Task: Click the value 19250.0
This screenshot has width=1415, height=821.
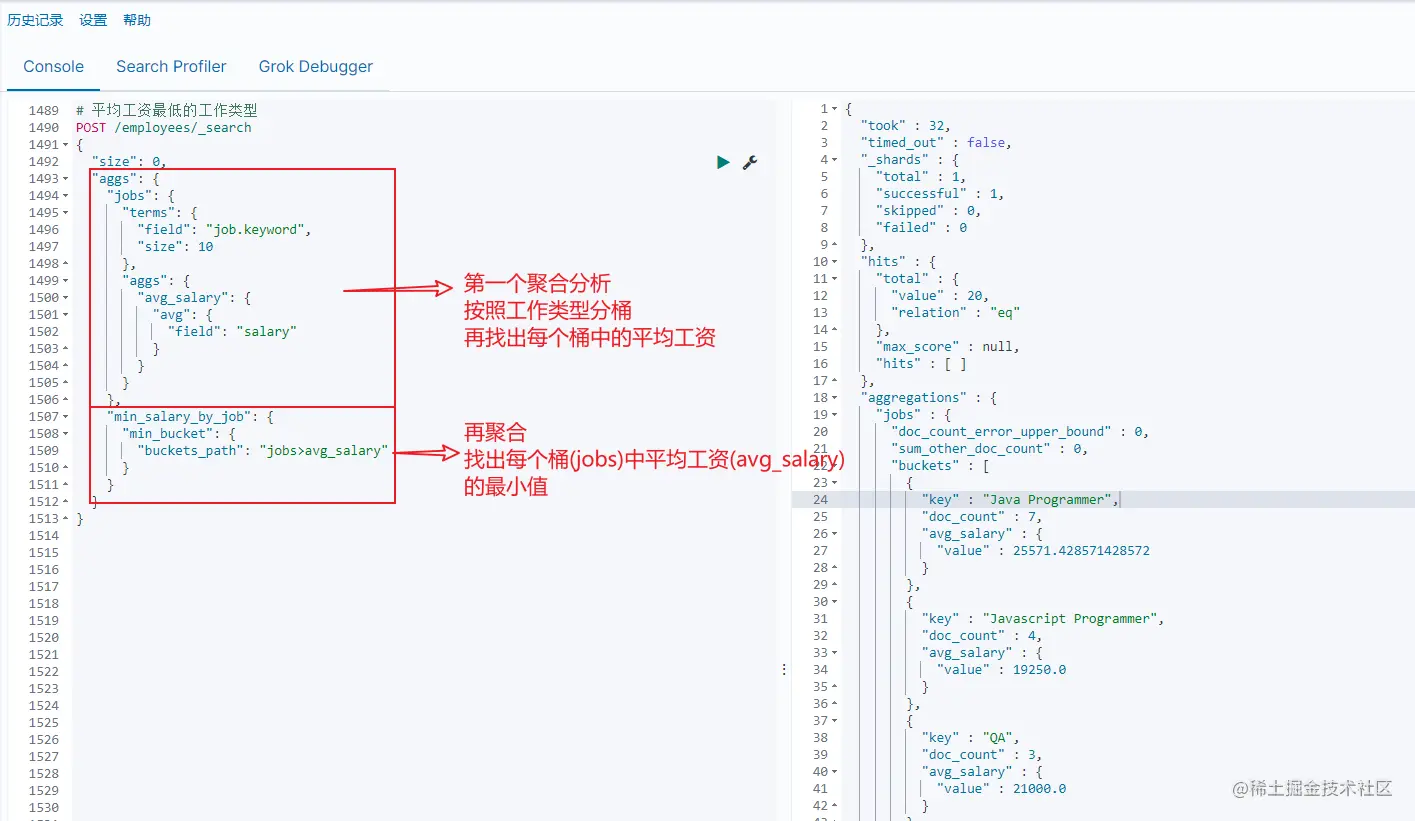Action: (x=1040, y=670)
